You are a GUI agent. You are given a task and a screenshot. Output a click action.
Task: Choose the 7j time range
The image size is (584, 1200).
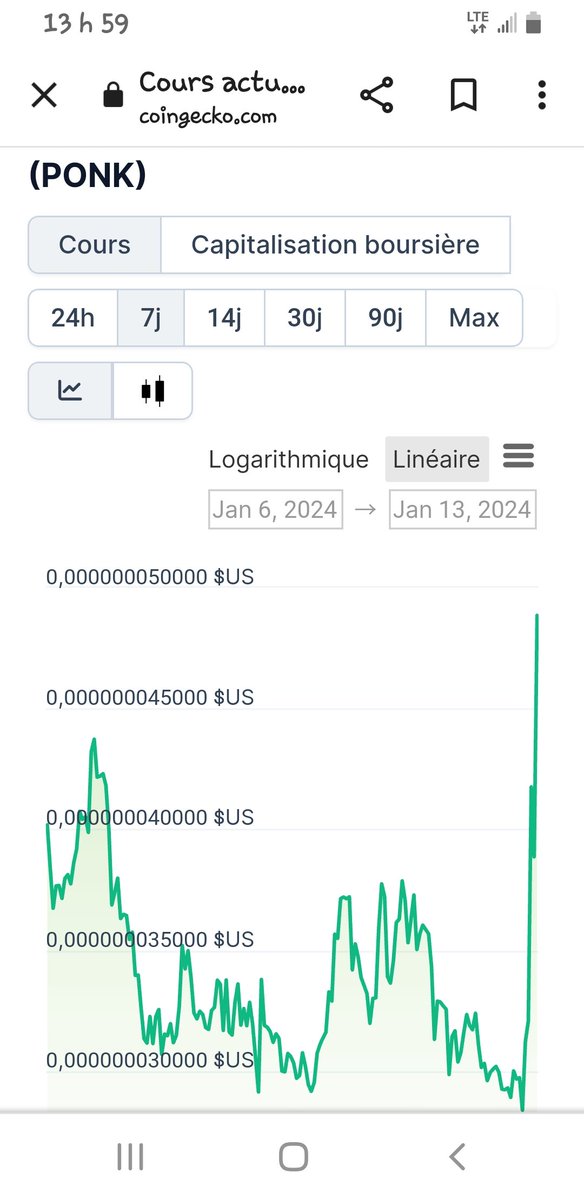pos(151,318)
